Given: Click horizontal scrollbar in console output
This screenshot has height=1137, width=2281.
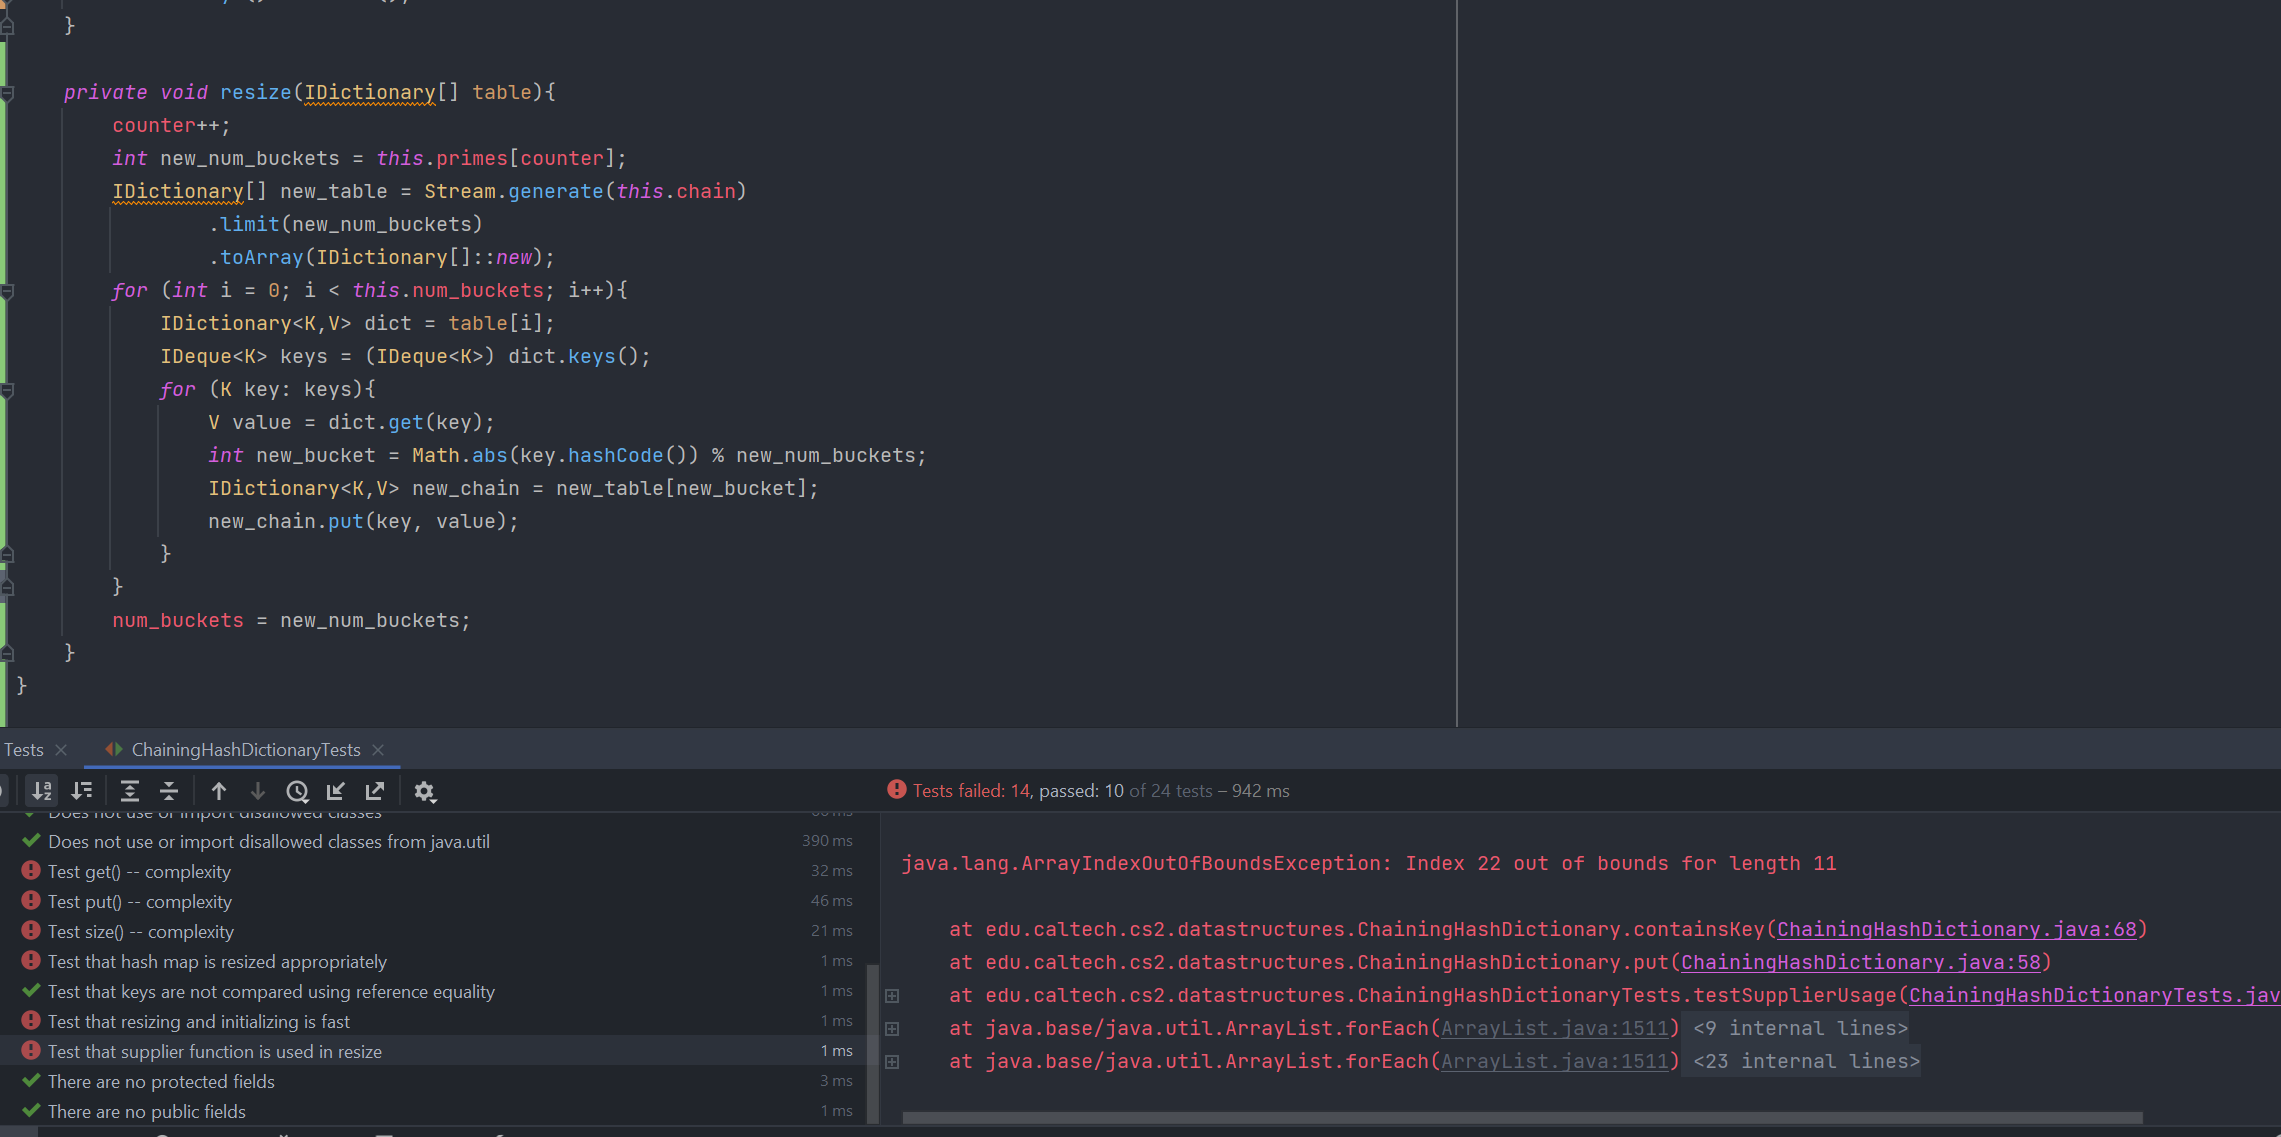Looking at the screenshot, I should pos(1520,1118).
